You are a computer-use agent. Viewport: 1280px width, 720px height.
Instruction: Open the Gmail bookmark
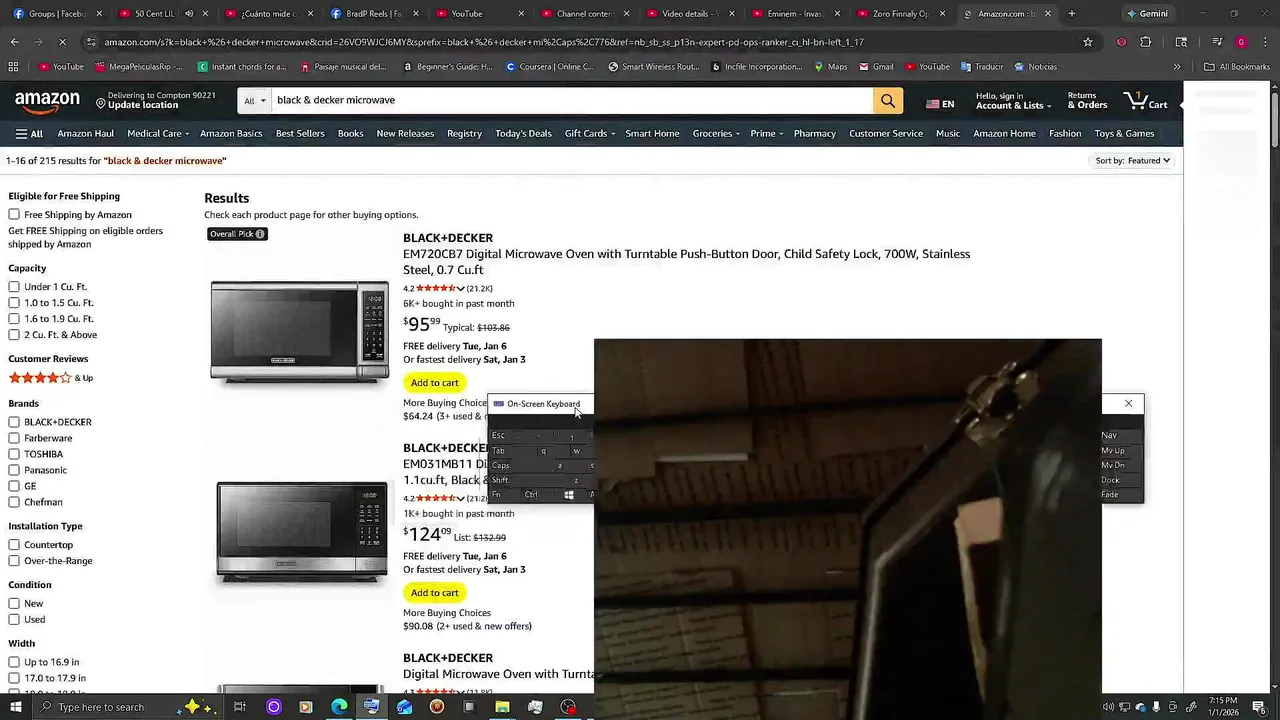click(875, 67)
